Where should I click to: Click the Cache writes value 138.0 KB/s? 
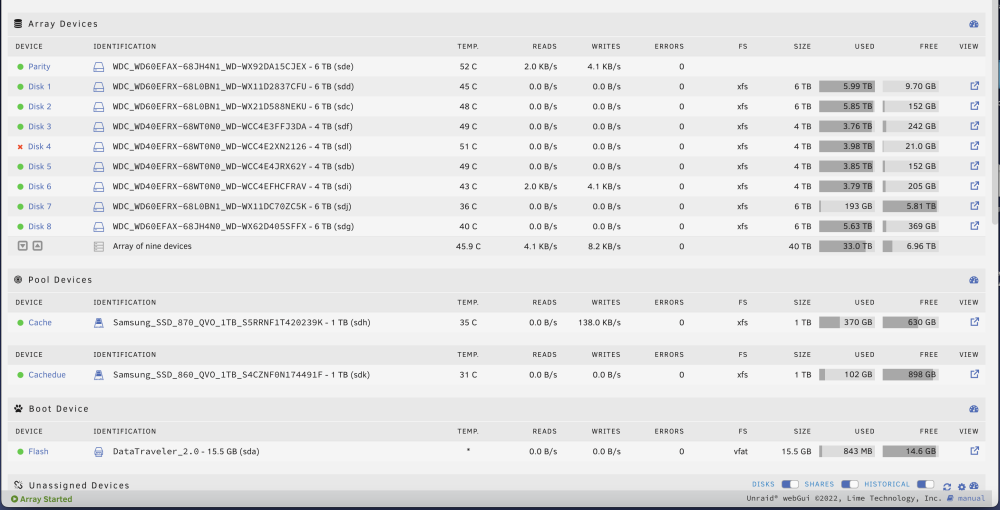tap(597, 323)
